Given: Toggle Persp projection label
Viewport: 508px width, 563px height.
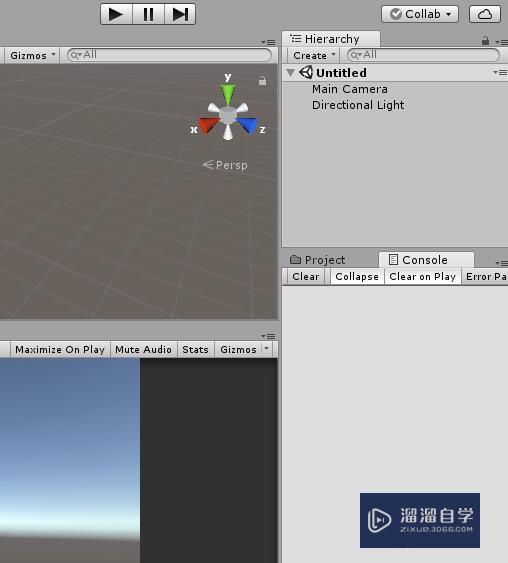Looking at the screenshot, I should click(225, 165).
